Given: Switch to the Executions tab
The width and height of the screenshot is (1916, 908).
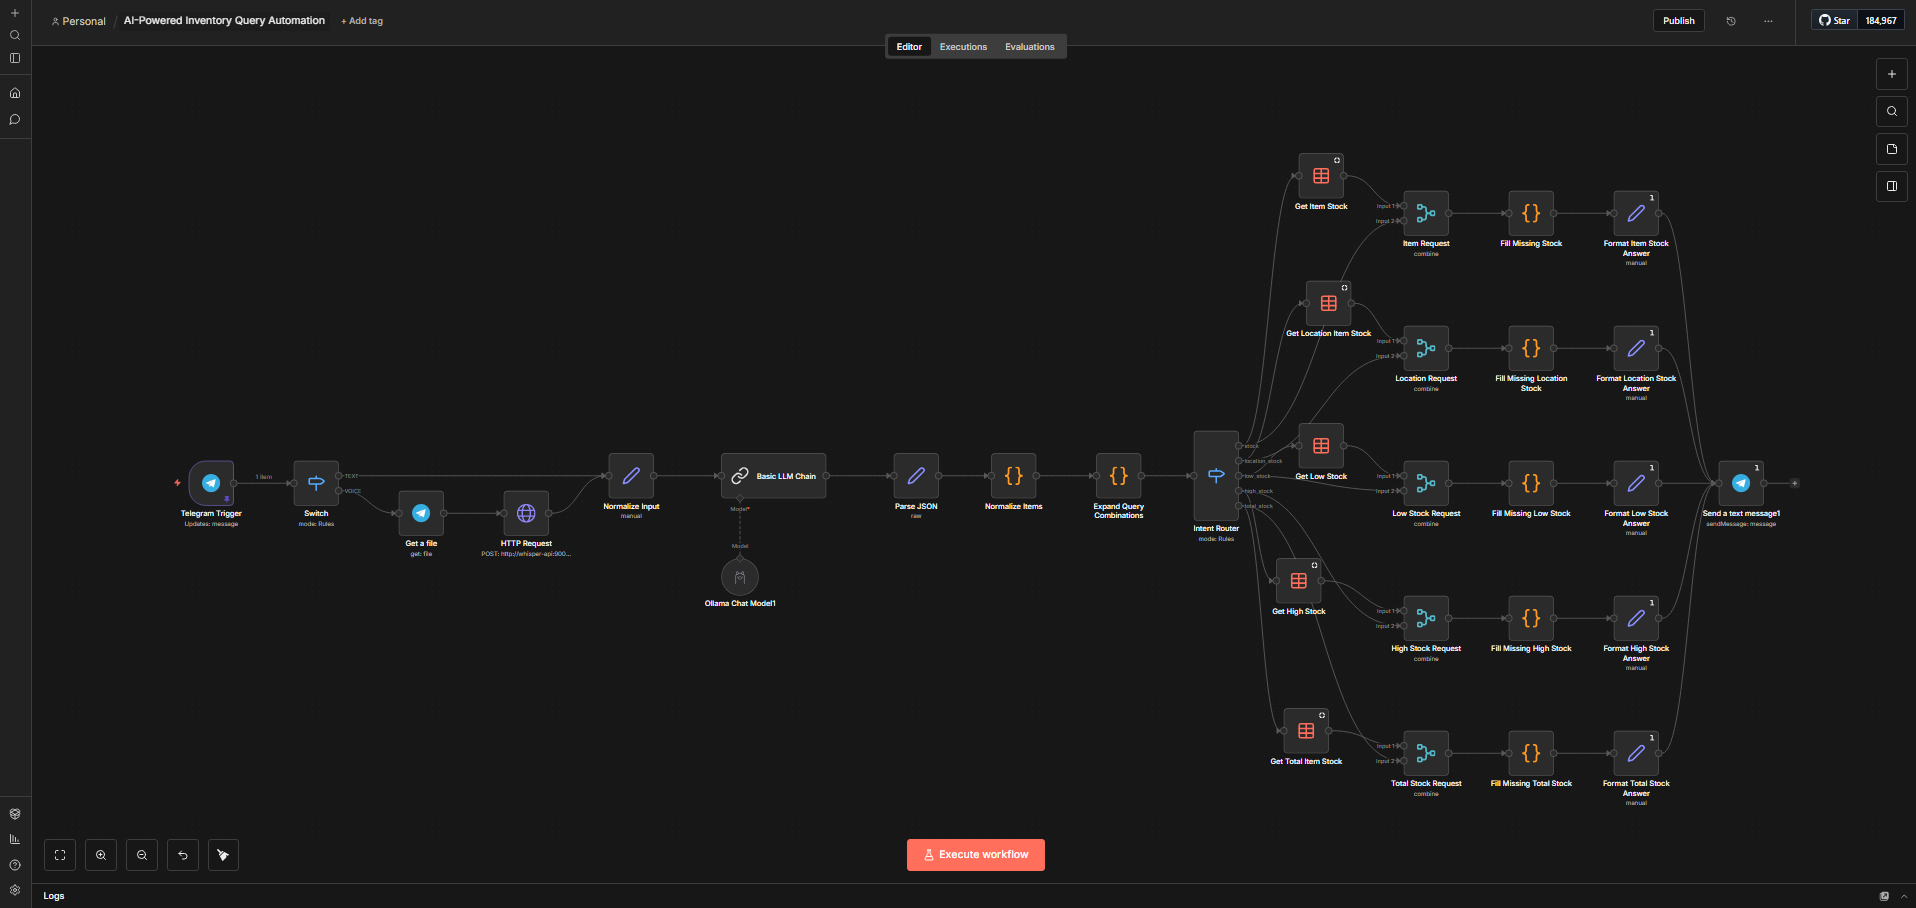Looking at the screenshot, I should pyautogui.click(x=963, y=47).
